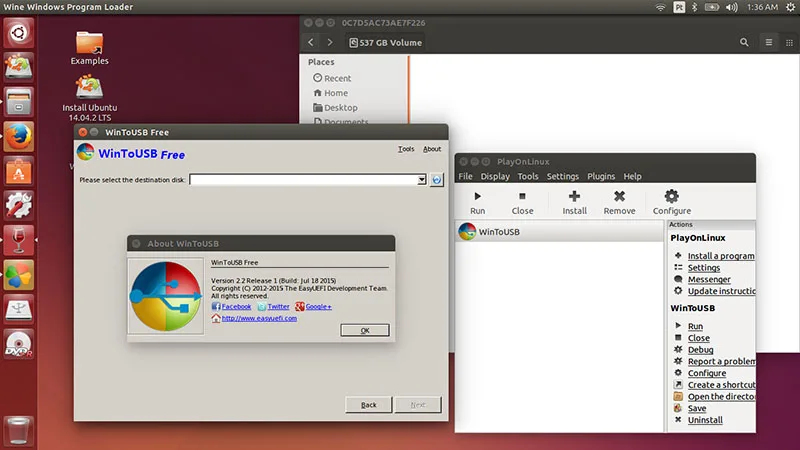Viewport: 800px width, 450px height.
Task: Open the Plugins menu in PlayOnLinux
Action: pyautogui.click(x=601, y=176)
